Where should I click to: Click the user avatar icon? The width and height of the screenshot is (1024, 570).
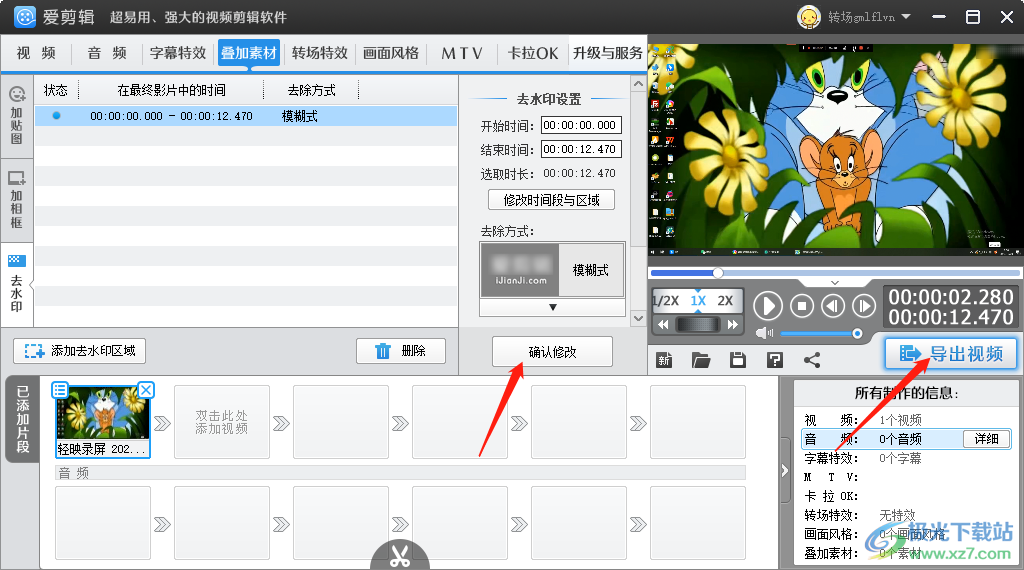pos(808,17)
